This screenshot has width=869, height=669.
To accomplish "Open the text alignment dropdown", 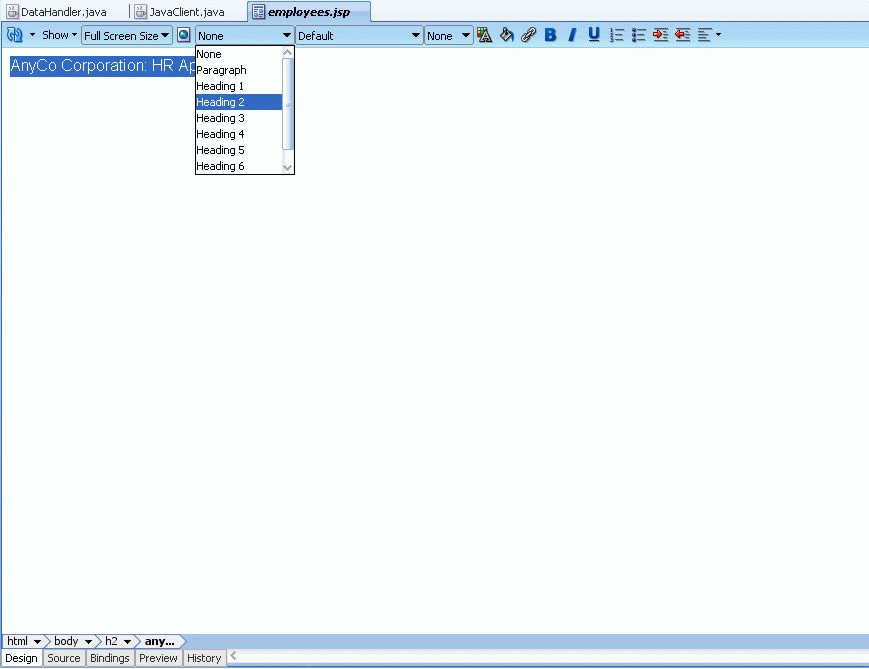I will (709, 35).
